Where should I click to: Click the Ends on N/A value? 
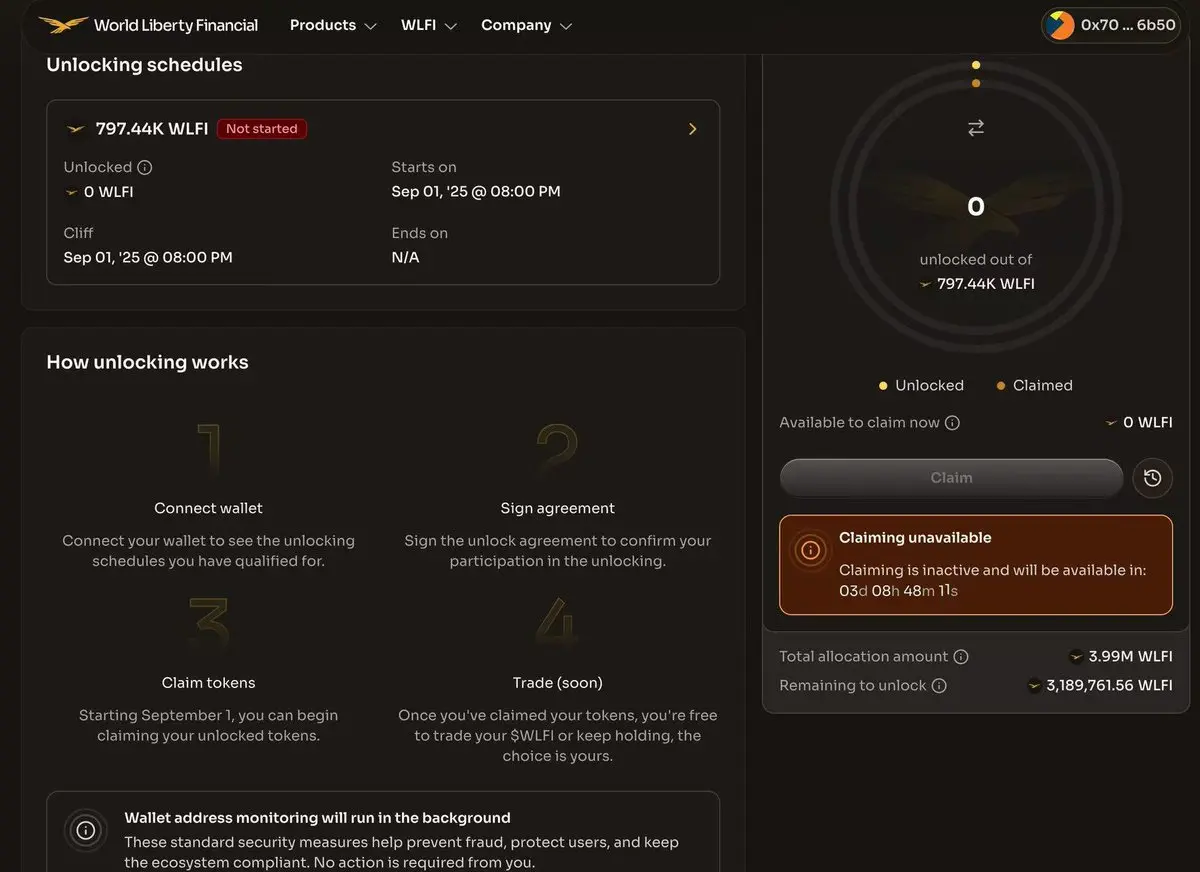tap(405, 257)
